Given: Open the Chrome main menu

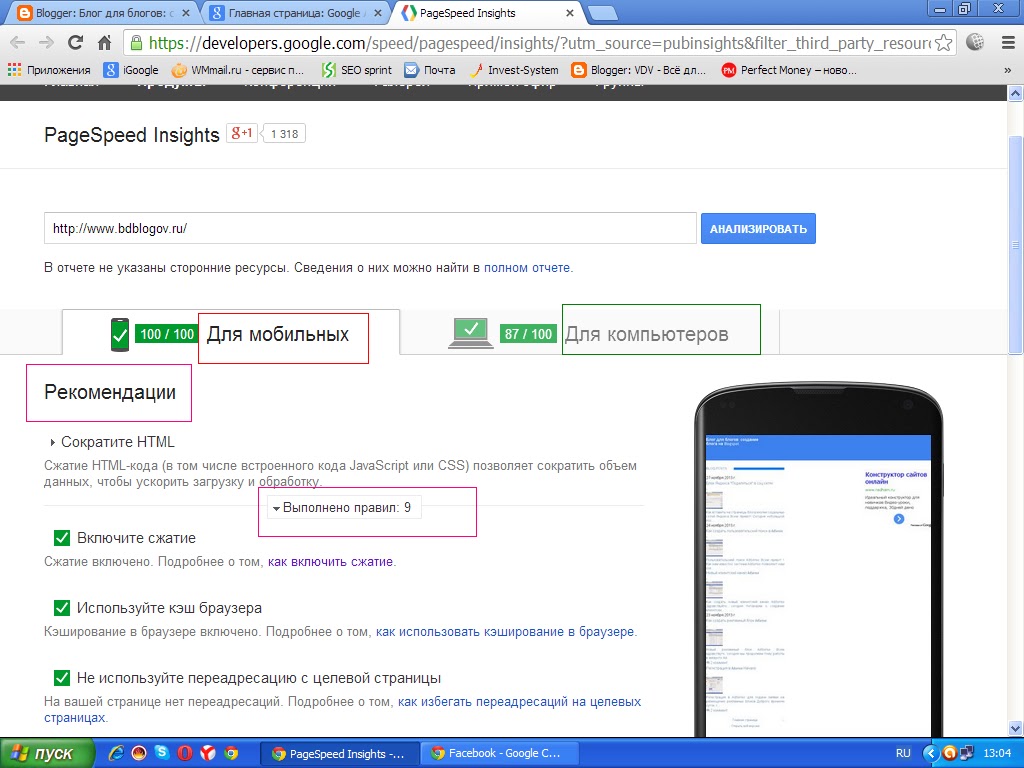Looking at the screenshot, I should 1008,43.
